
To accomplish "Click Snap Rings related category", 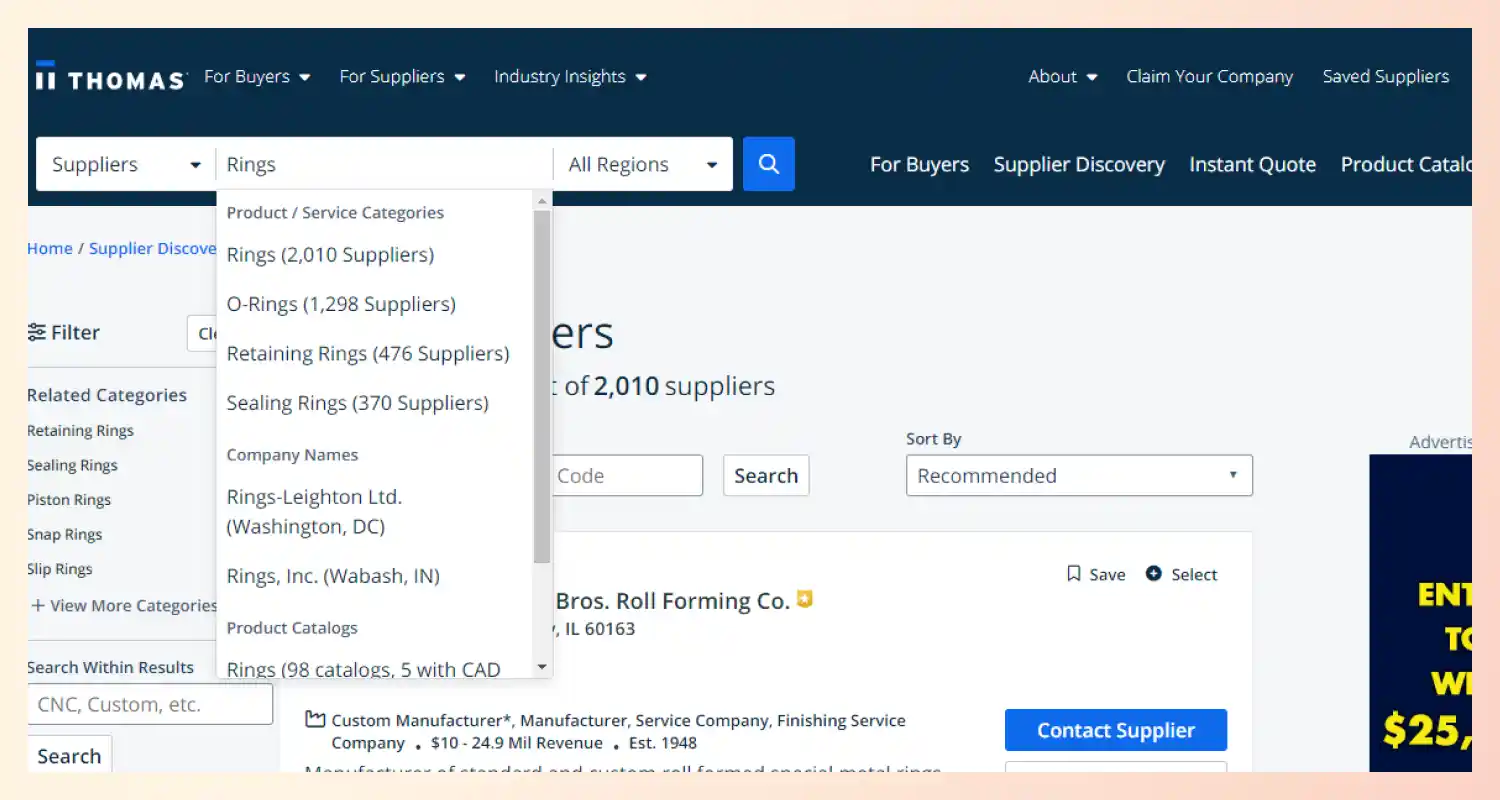I will [x=65, y=534].
